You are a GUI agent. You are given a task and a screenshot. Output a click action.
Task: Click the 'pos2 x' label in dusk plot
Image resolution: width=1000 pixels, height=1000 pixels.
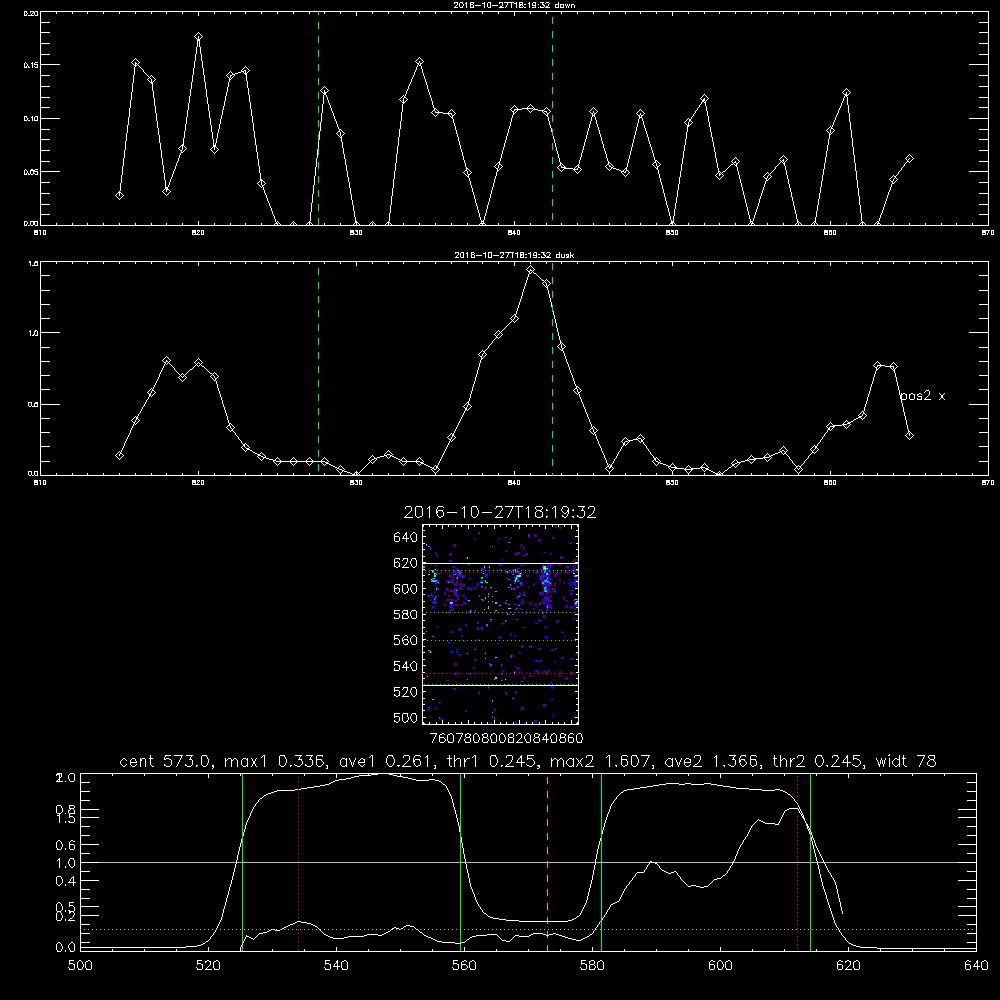coord(922,396)
